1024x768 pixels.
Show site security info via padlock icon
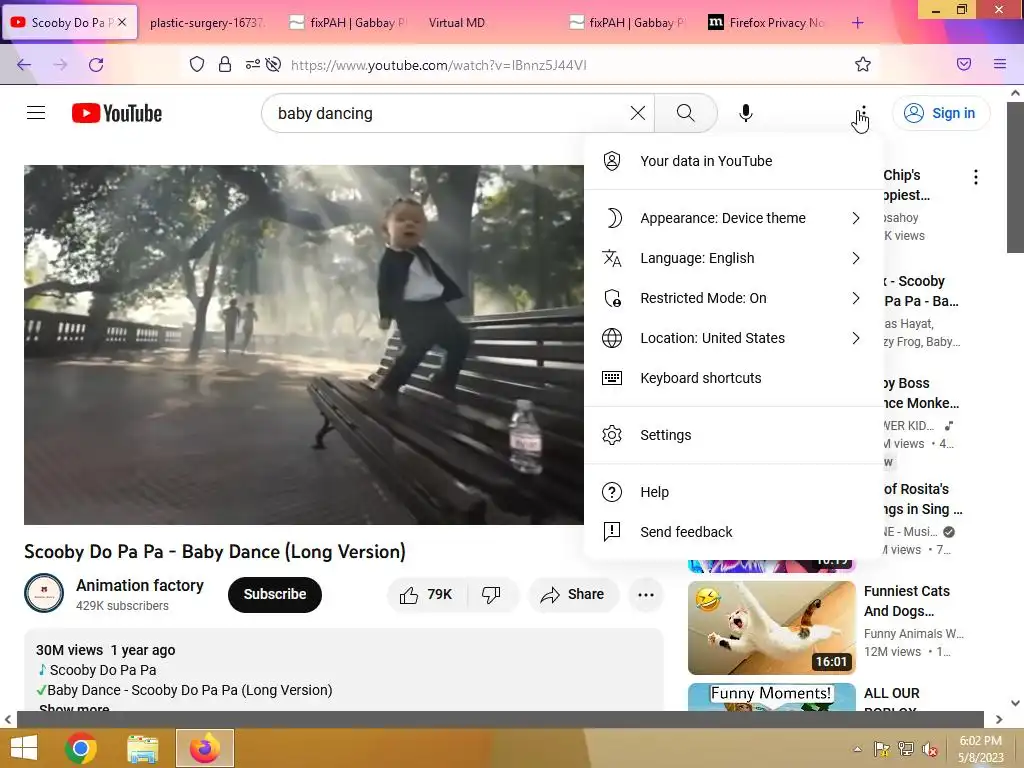point(225,64)
